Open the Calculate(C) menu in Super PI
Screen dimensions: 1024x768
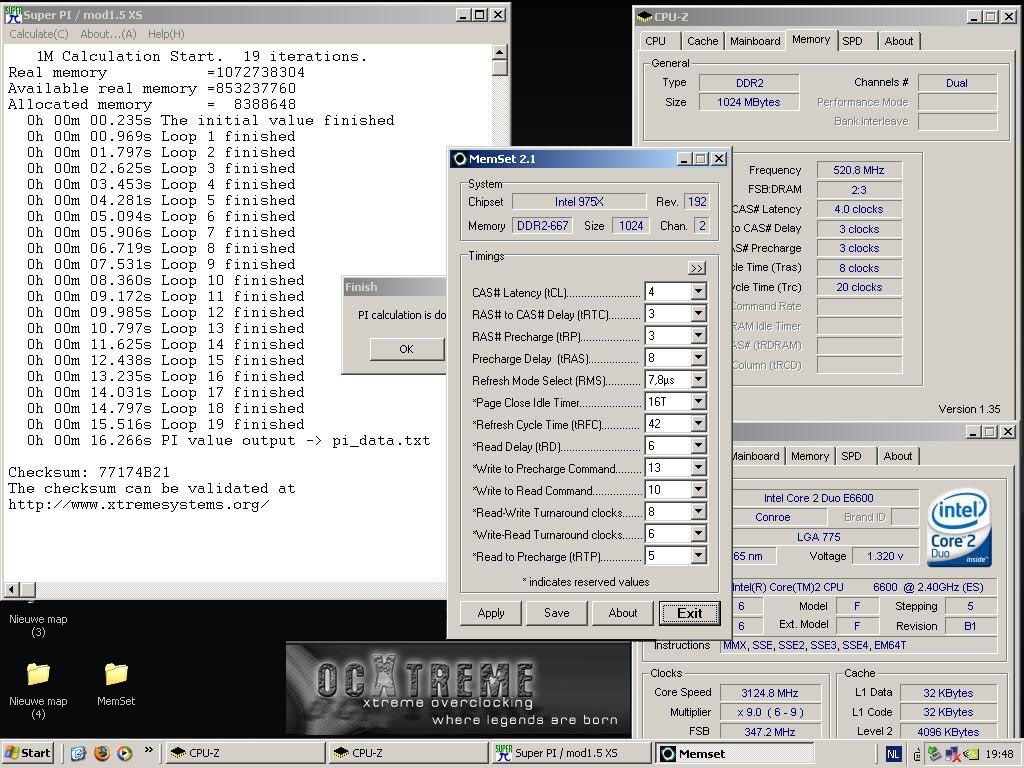point(39,34)
